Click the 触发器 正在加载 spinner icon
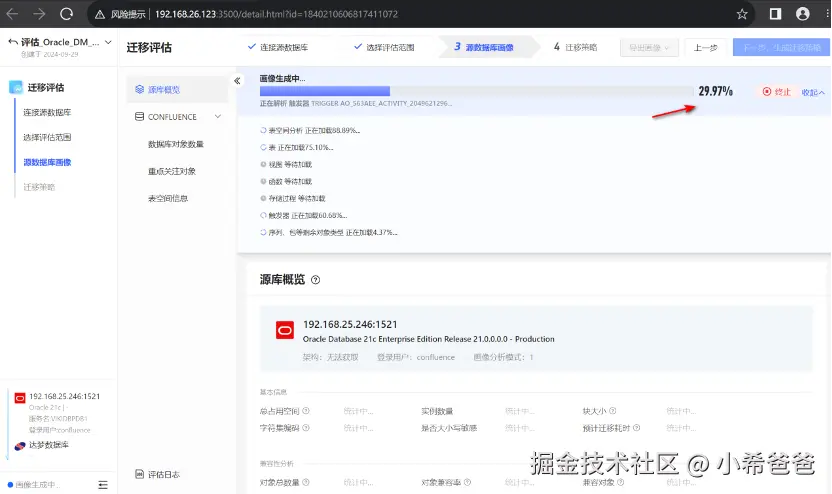This screenshot has height=494, width=832. coord(263,215)
